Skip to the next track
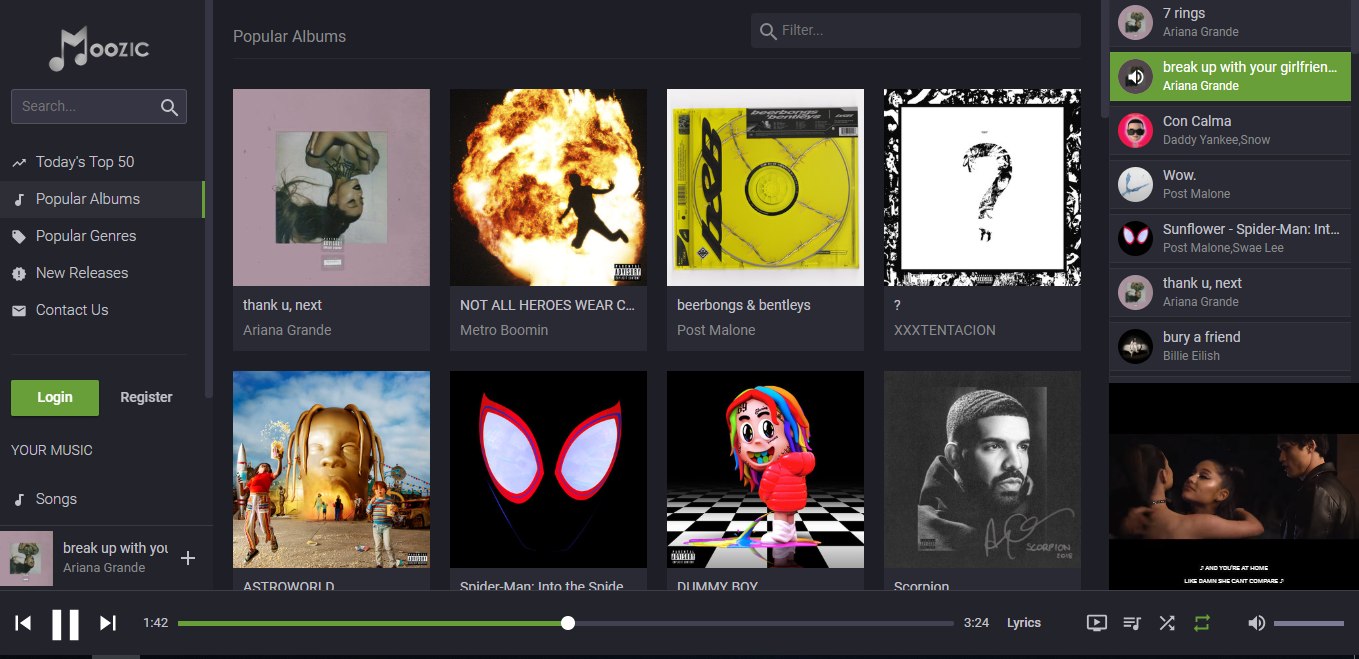The image size is (1359, 659). click(107, 623)
